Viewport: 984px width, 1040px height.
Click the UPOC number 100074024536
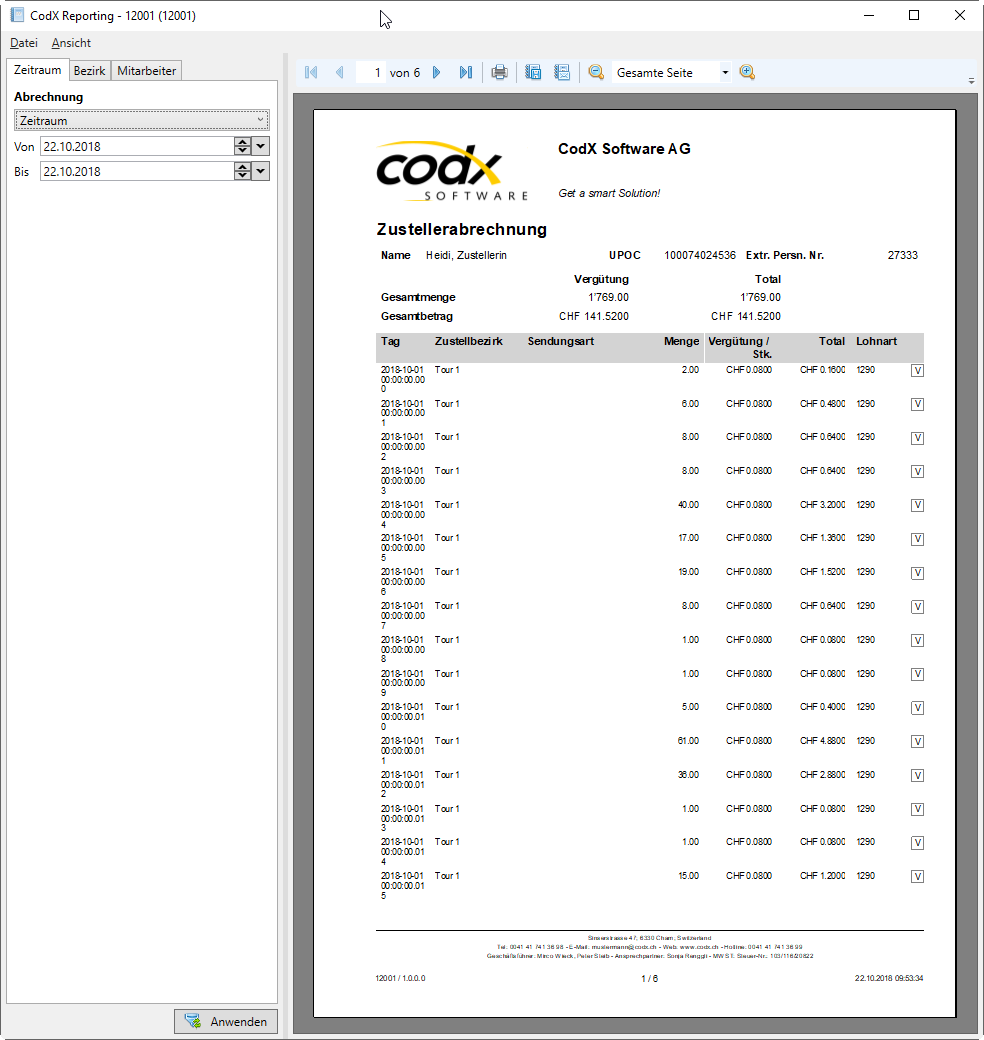coord(700,255)
